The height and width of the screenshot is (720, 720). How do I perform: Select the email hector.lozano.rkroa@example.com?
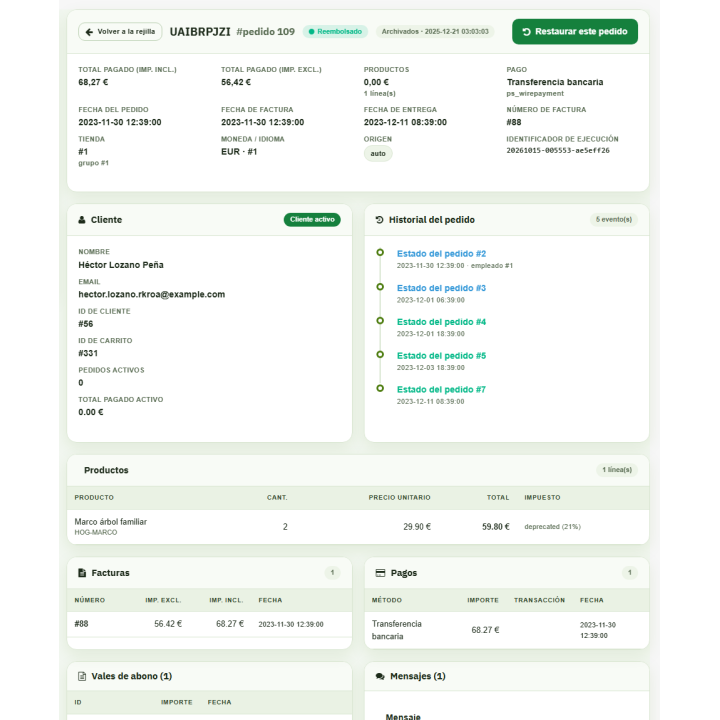(152, 294)
